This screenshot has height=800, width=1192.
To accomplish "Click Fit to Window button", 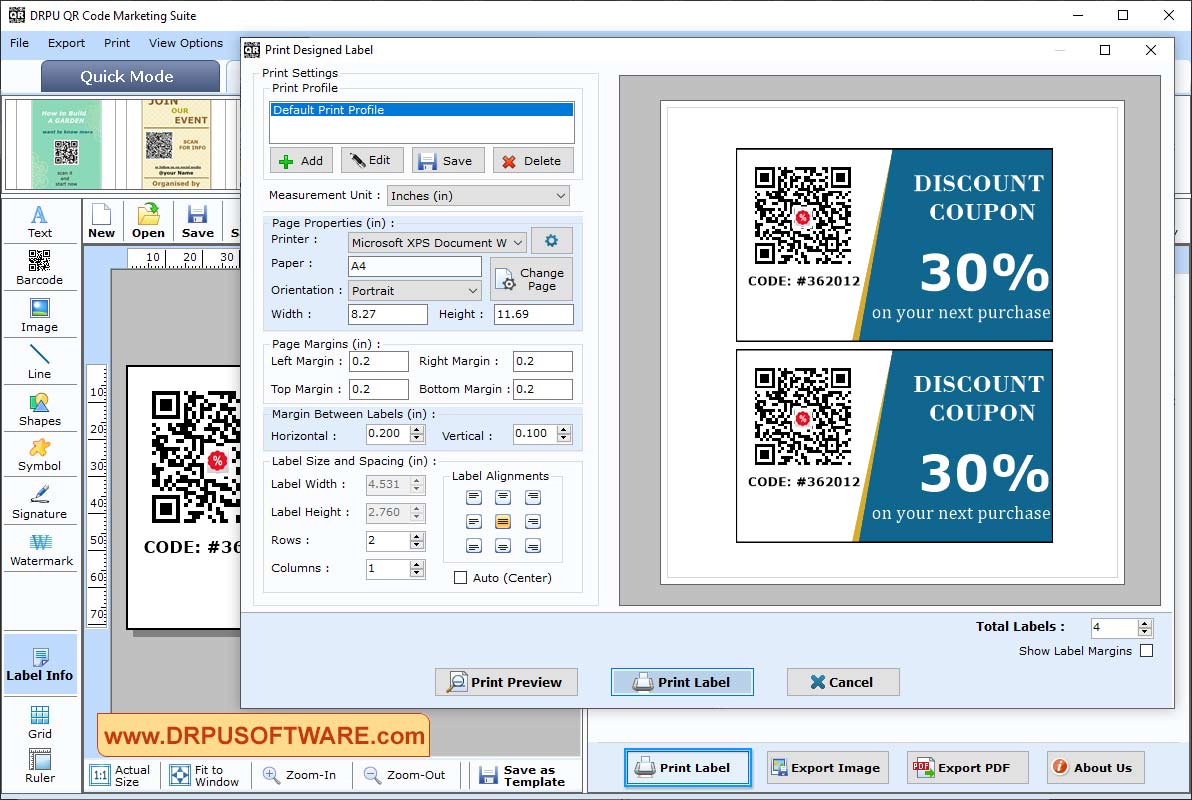I will 204,775.
